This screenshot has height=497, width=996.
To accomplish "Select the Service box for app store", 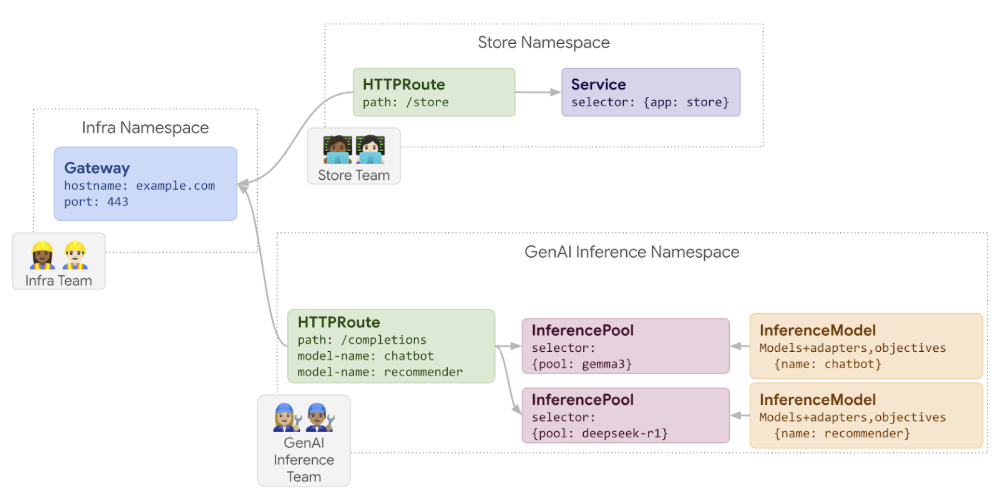I will [651, 92].
